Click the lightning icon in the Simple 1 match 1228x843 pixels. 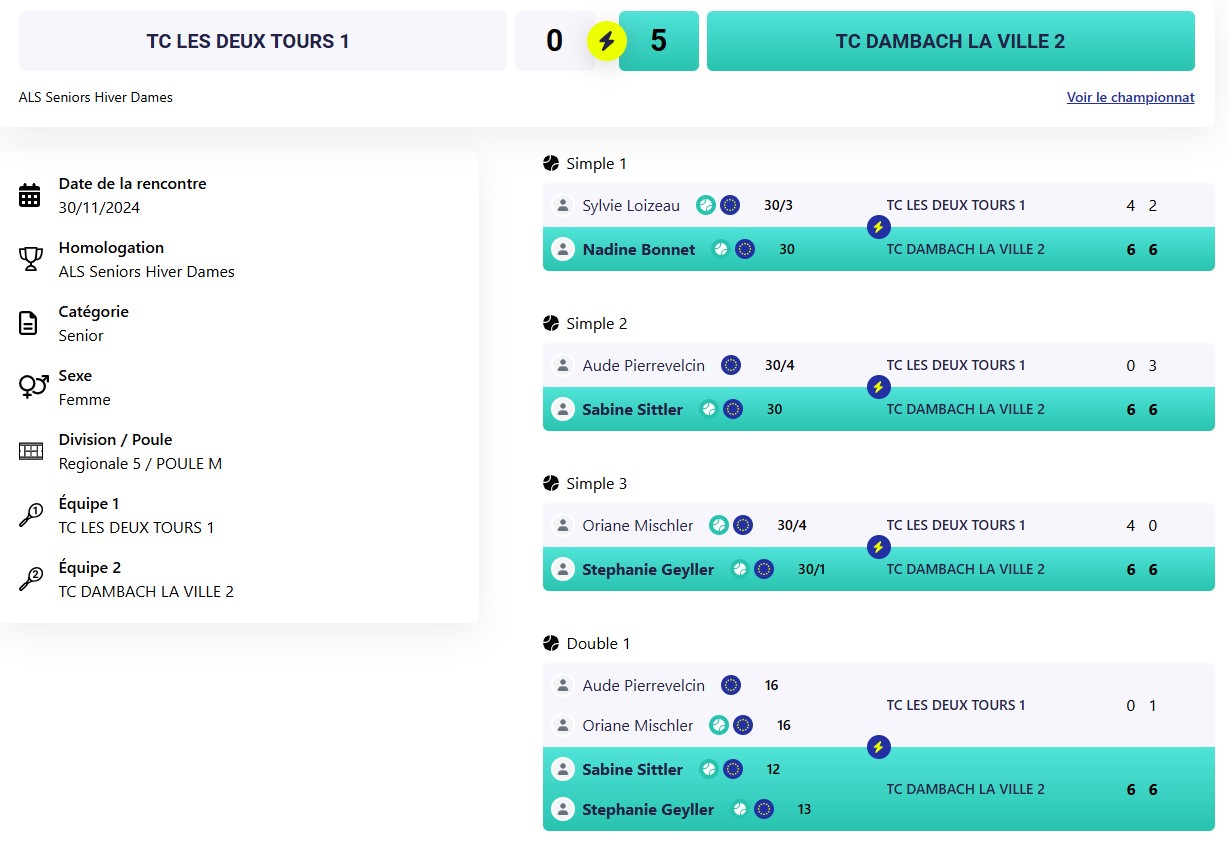tap(878, 227)
